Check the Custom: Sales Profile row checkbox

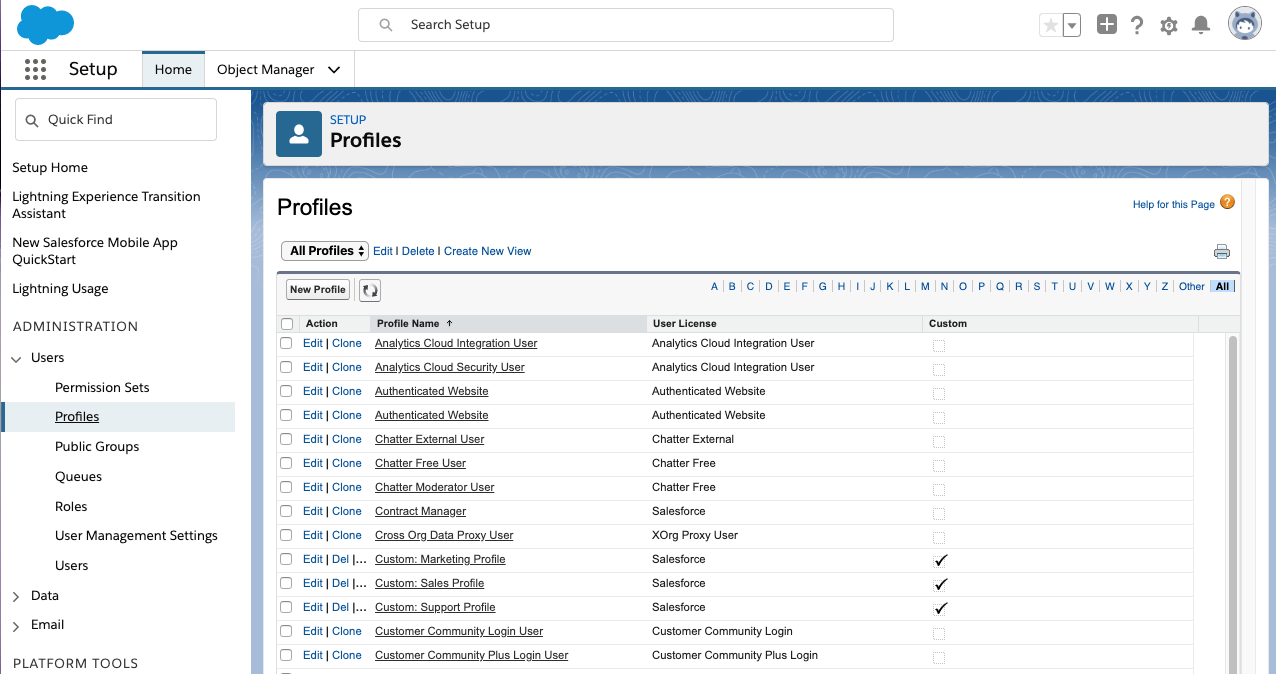[286, 583]
